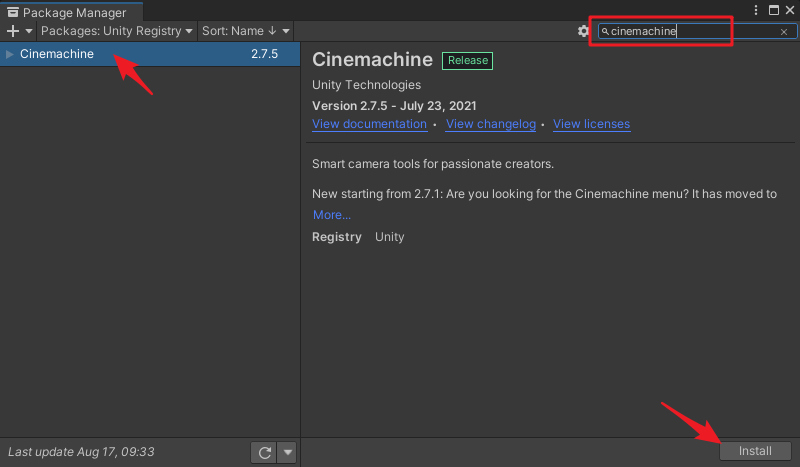Open the Sort: Name dropdown
Screen dimensions: 800x467
pos(246,31)
